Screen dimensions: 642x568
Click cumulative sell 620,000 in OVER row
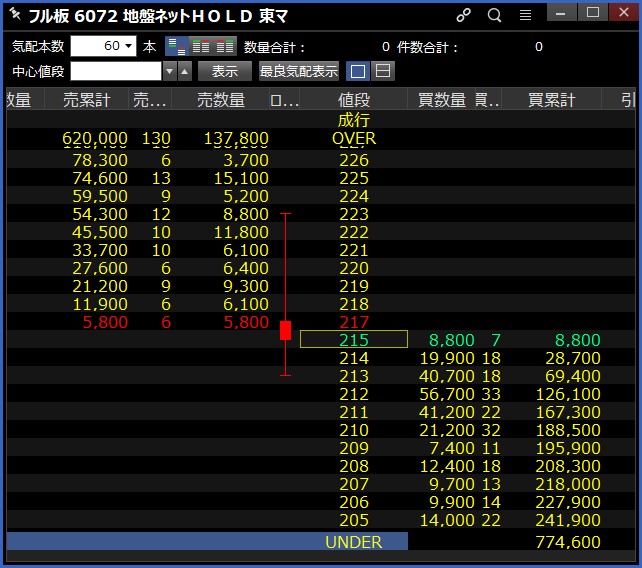(x=95, y=138)
